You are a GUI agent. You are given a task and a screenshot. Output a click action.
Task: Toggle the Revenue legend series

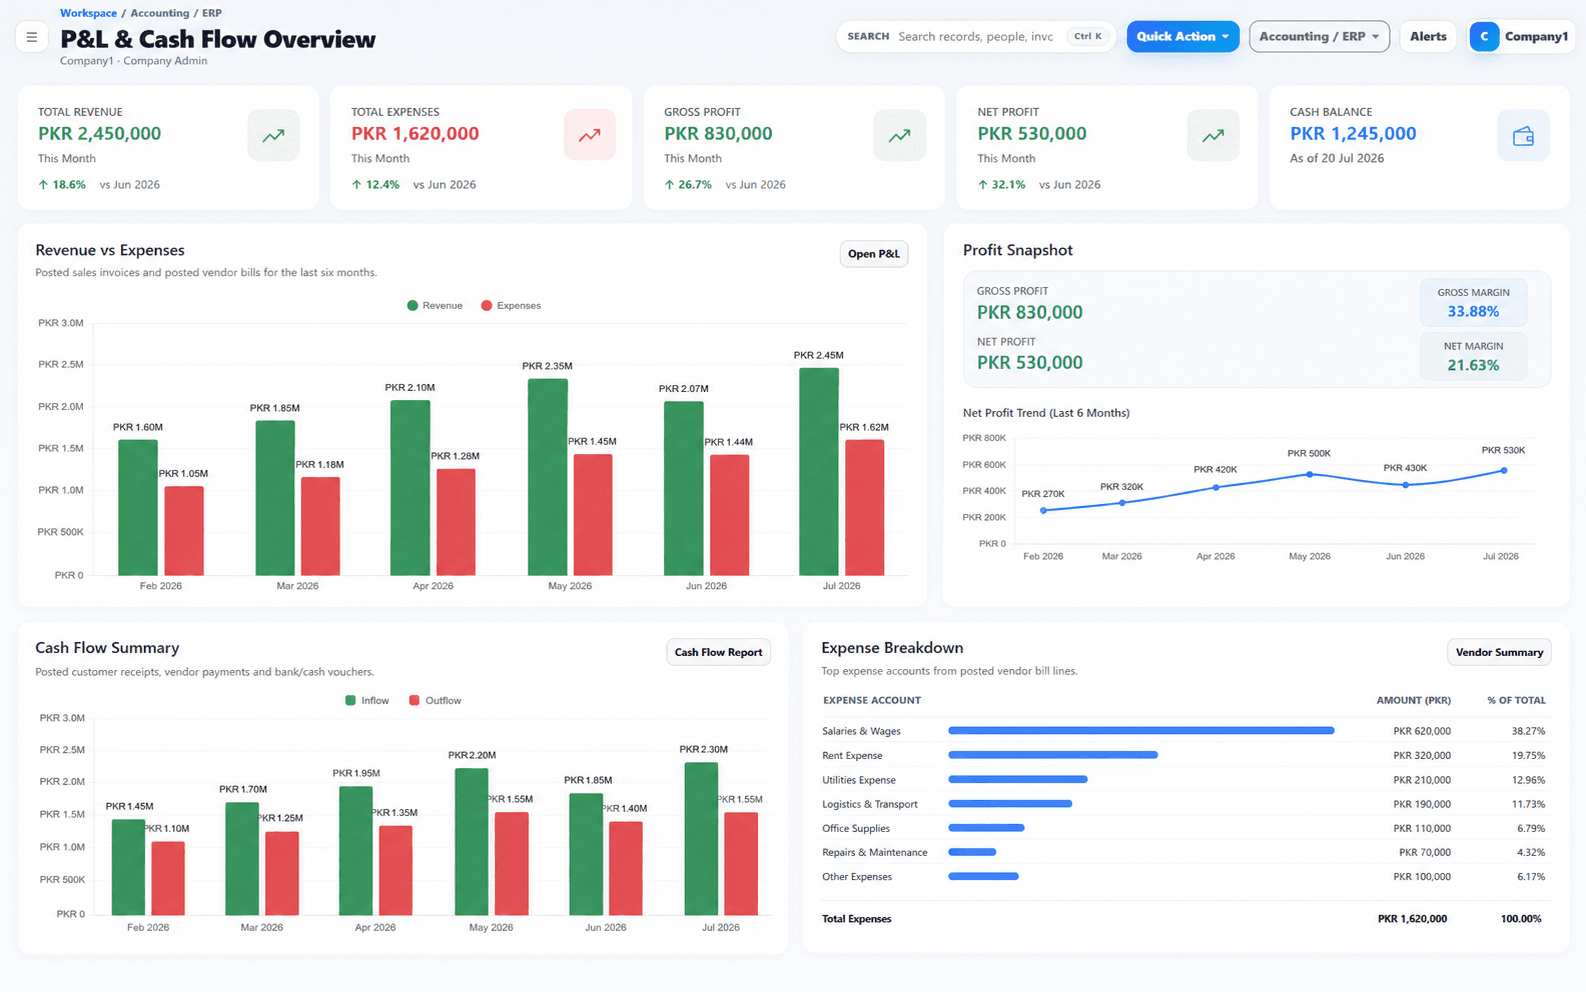tap(435, 306)
